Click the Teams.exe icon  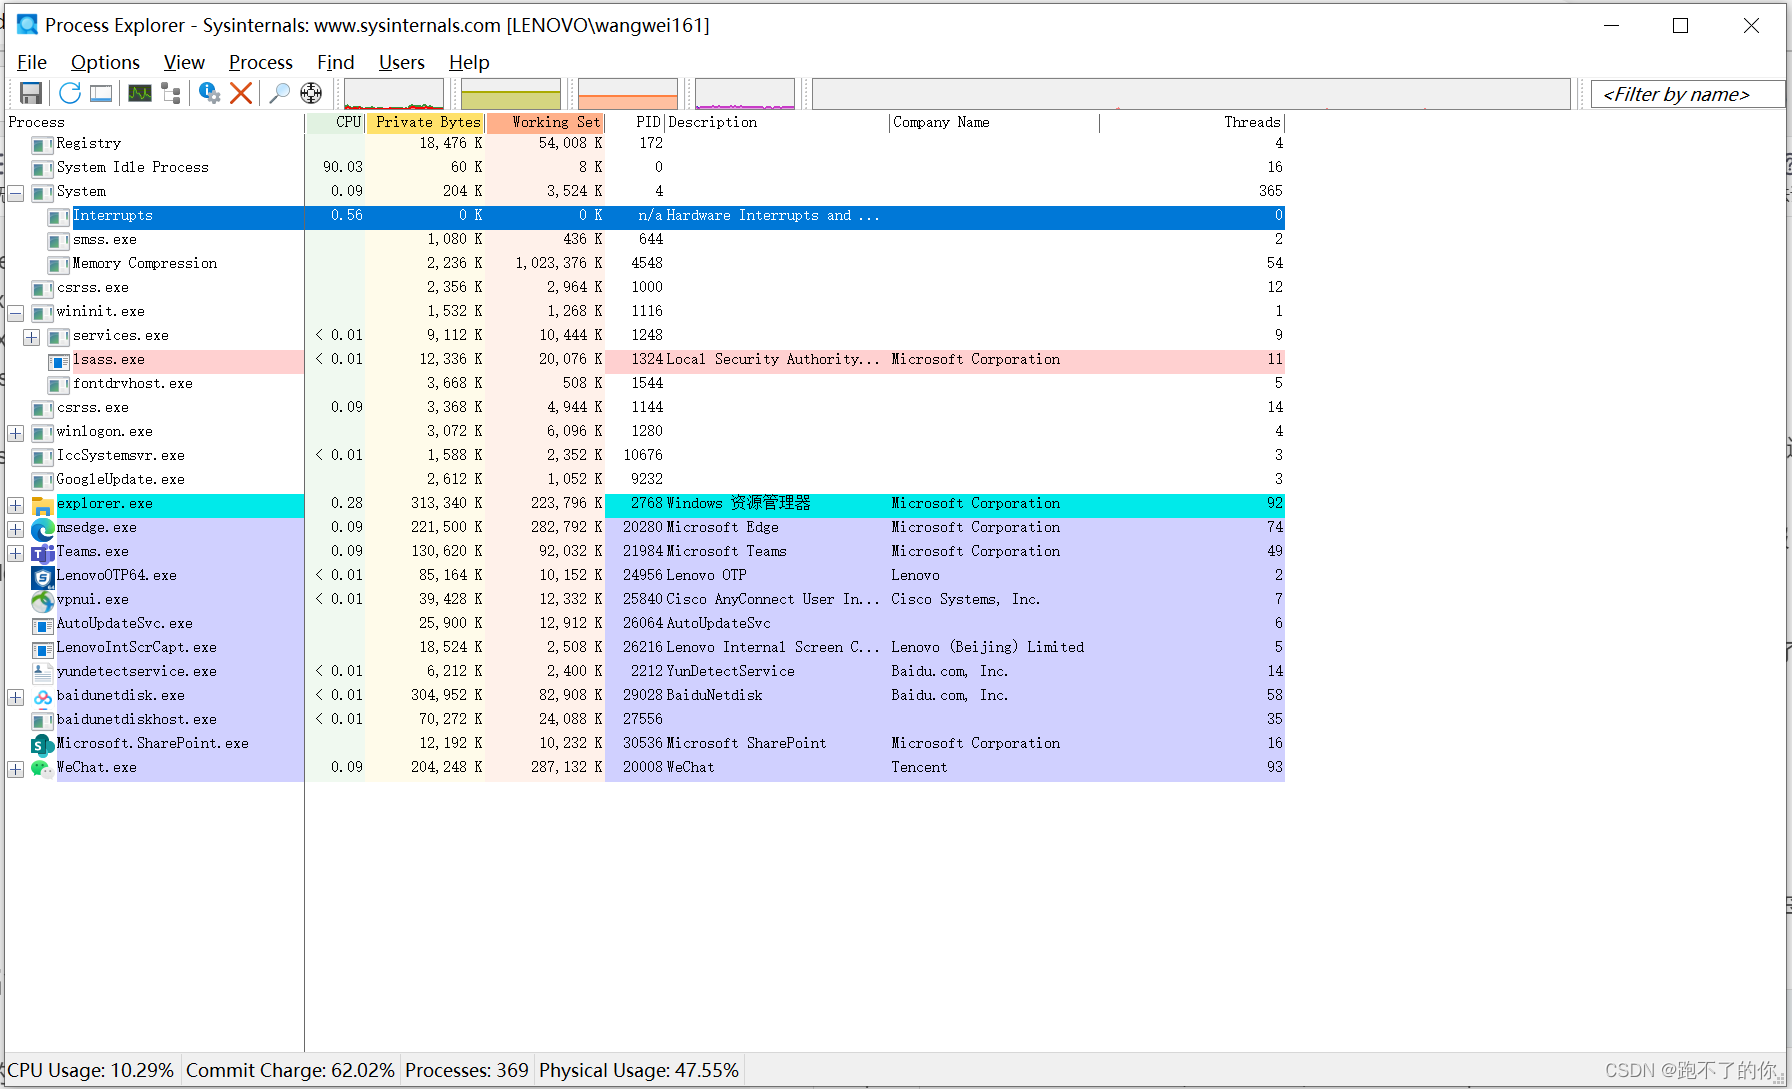point(42,553)
